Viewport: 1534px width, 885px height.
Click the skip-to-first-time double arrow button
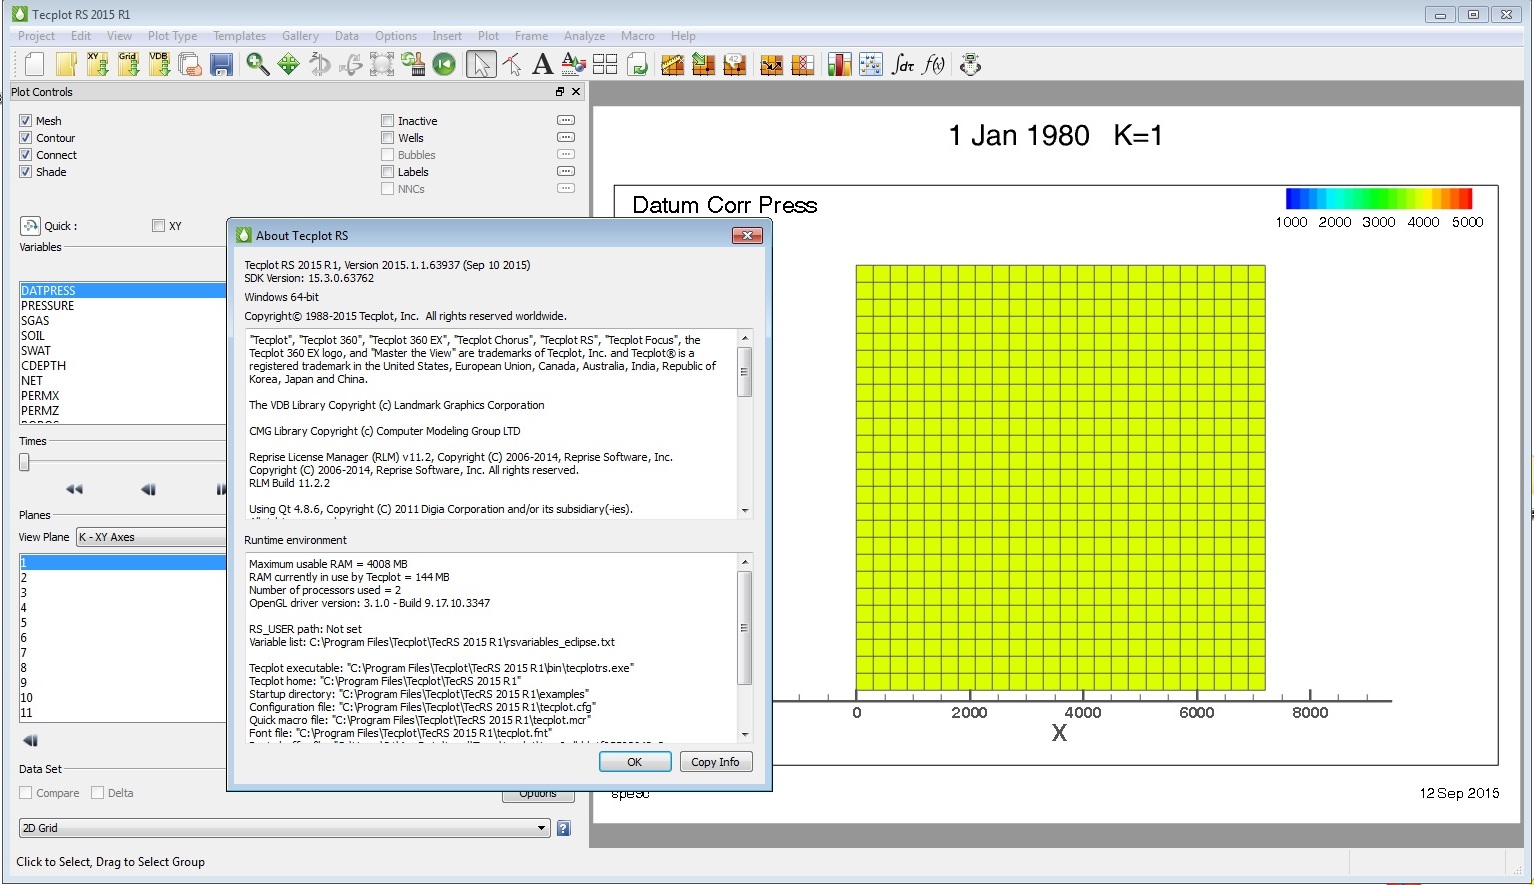(74, 489)
